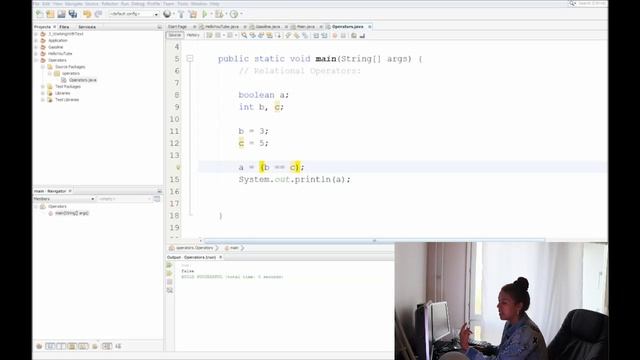Screen dimensions: 640x360
Task: Close the Operators.java editor tab
Action: pos(370,27)
